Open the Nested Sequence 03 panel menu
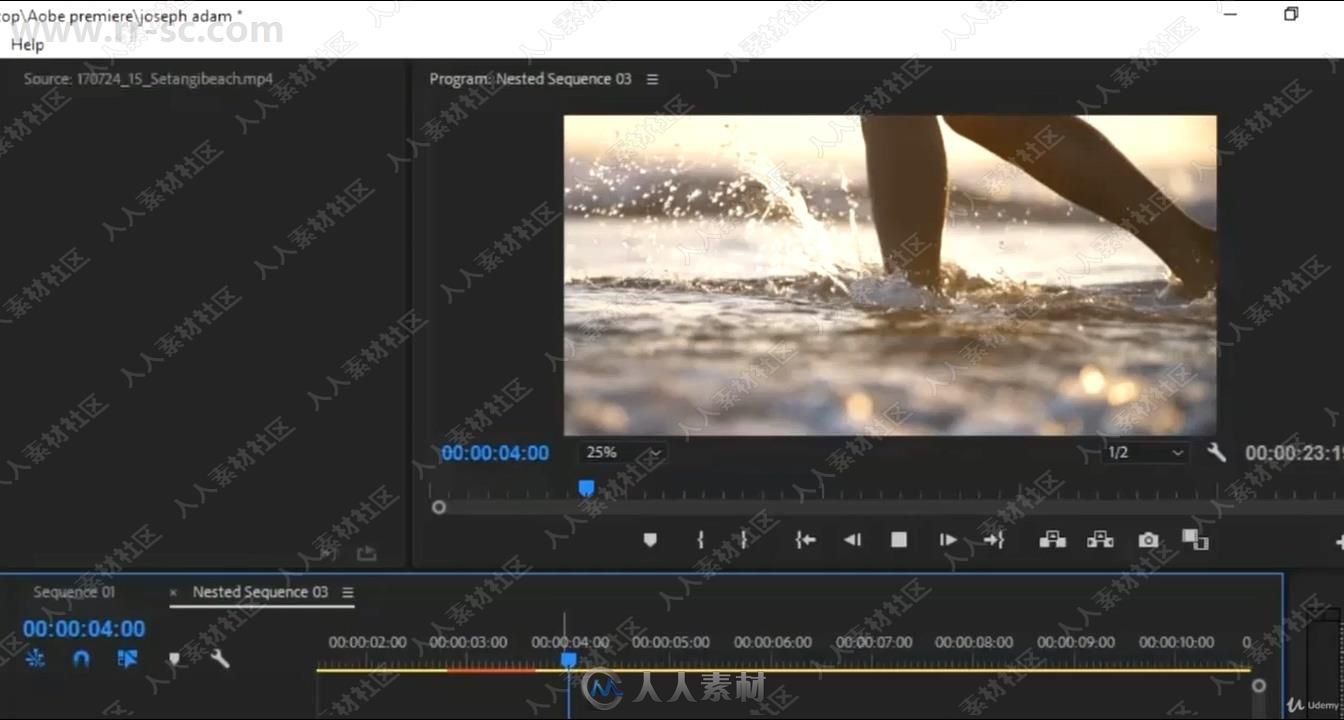The image size is (1344, 720). pos(348,592)
